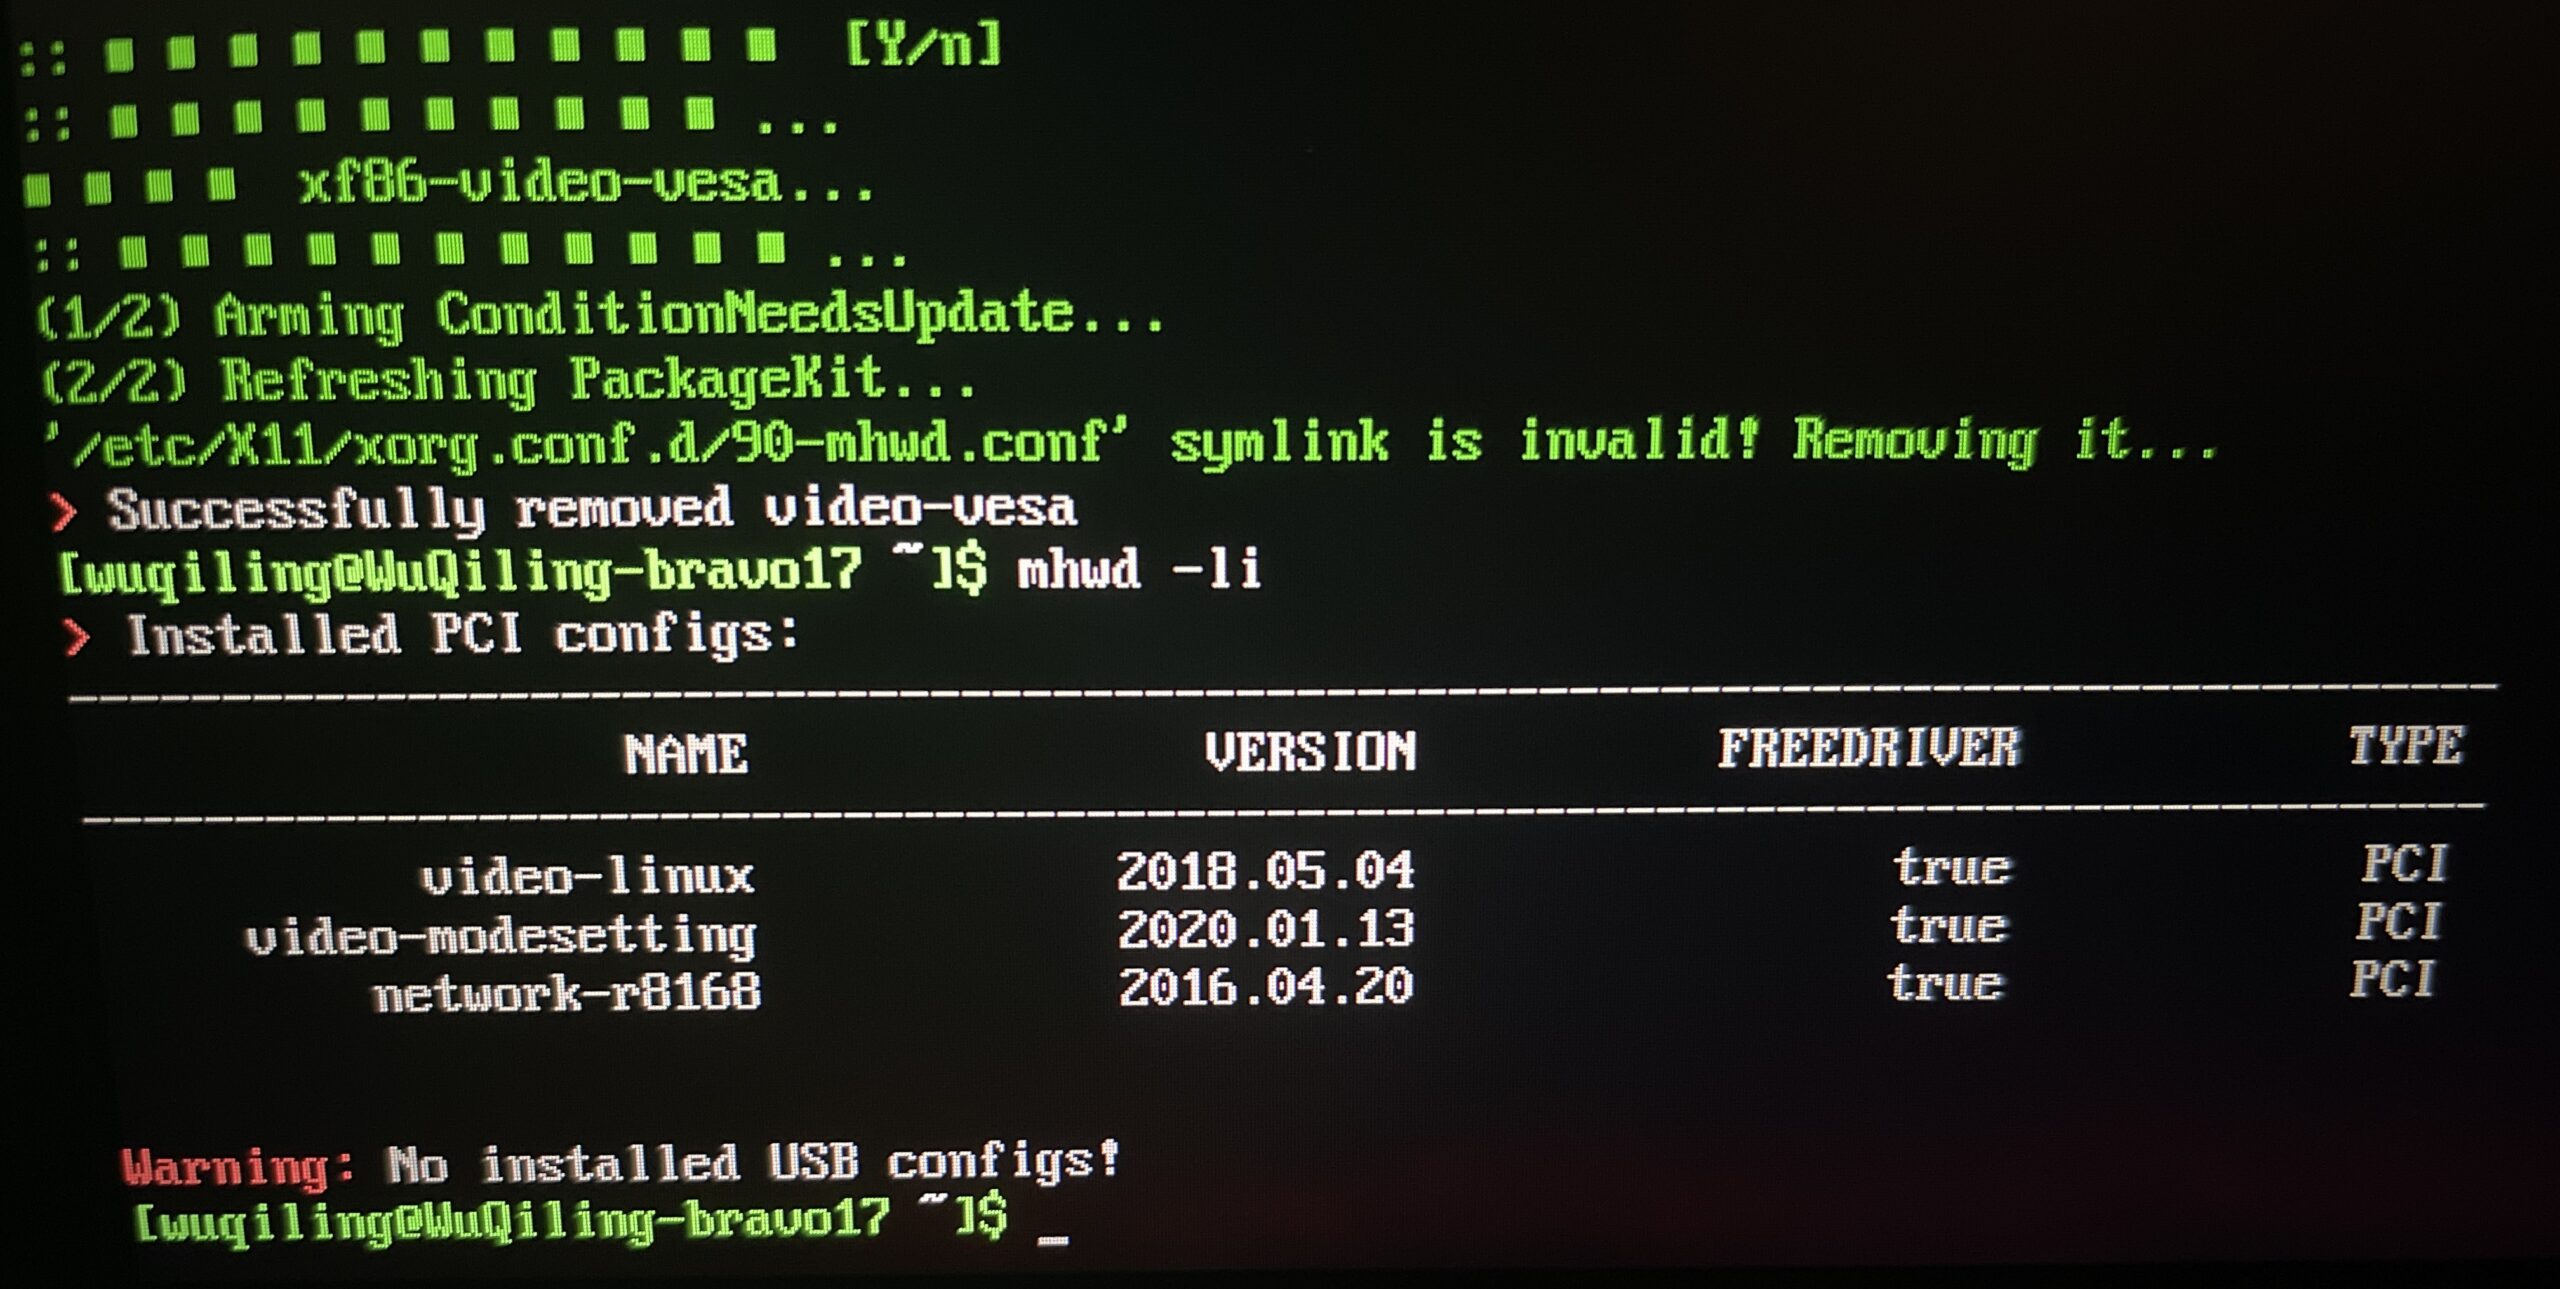
Task: Click version 2016.04.20
Action: pyautogui.click(x=1266, y=987)
